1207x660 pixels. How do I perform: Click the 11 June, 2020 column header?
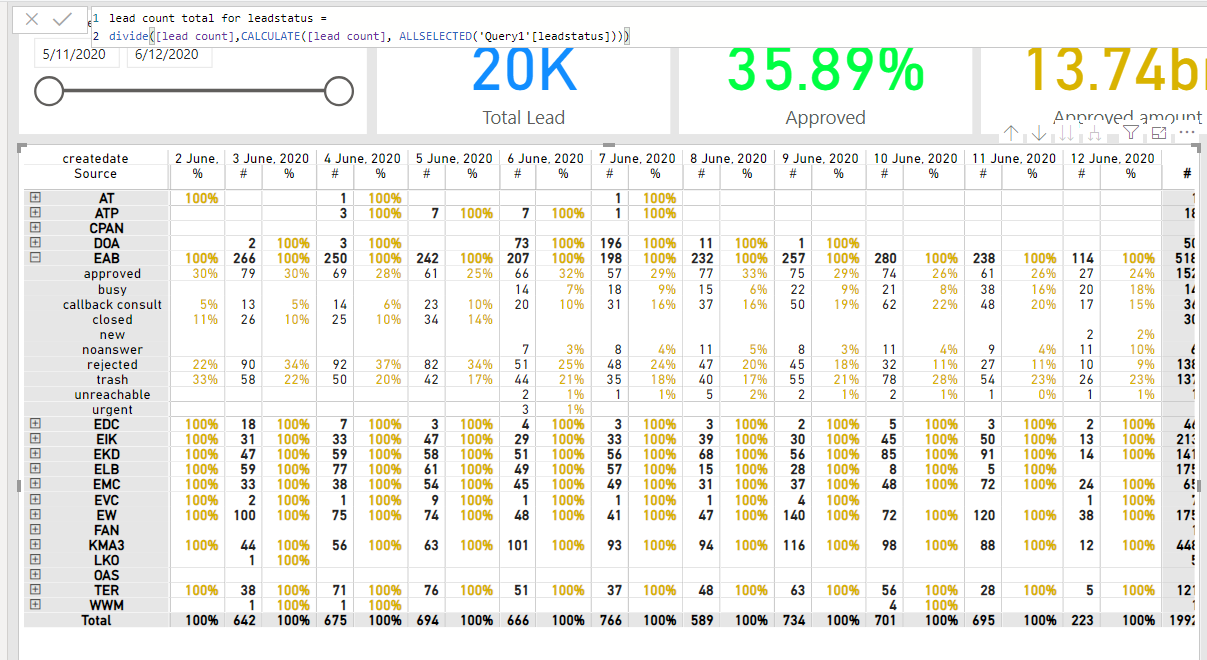click(1014, 158)
